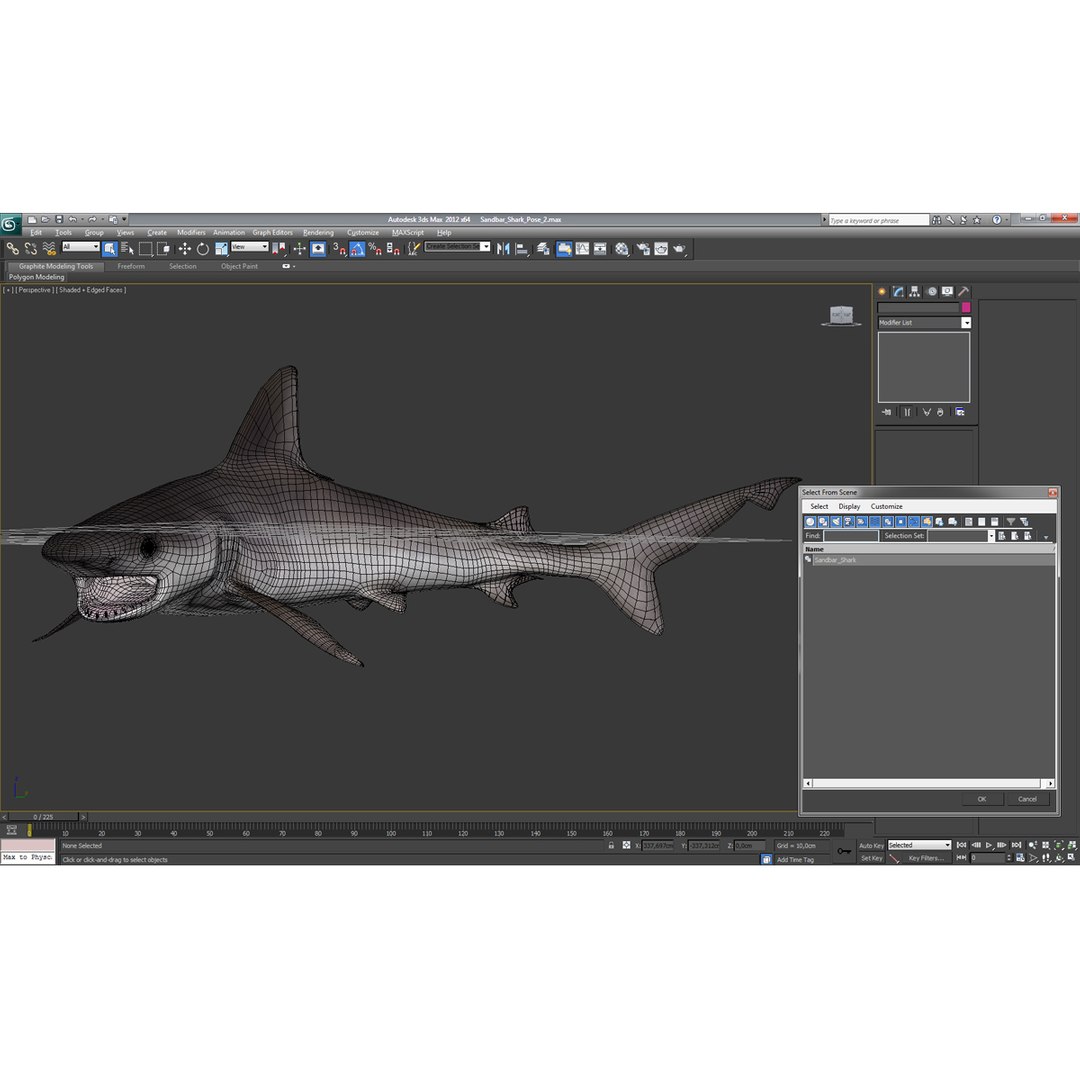The height and width of the screenshot is (1080, 1080).
Task: Click Add Time Tag
Action: pyautogui.click(x=795, y=860)
